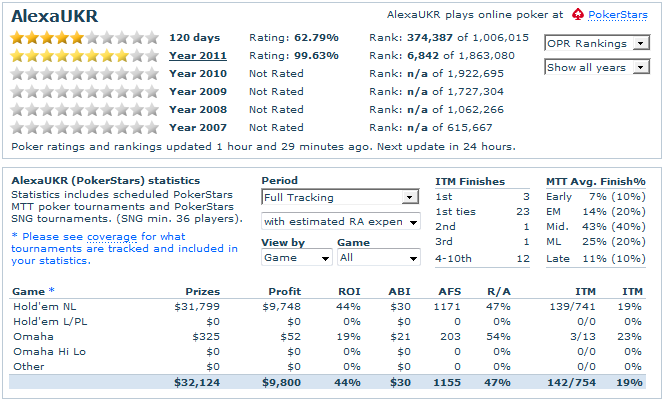The height and width of the screenshot is (401, 665).
Task: Click the Prizes column header
Action: 203,292
